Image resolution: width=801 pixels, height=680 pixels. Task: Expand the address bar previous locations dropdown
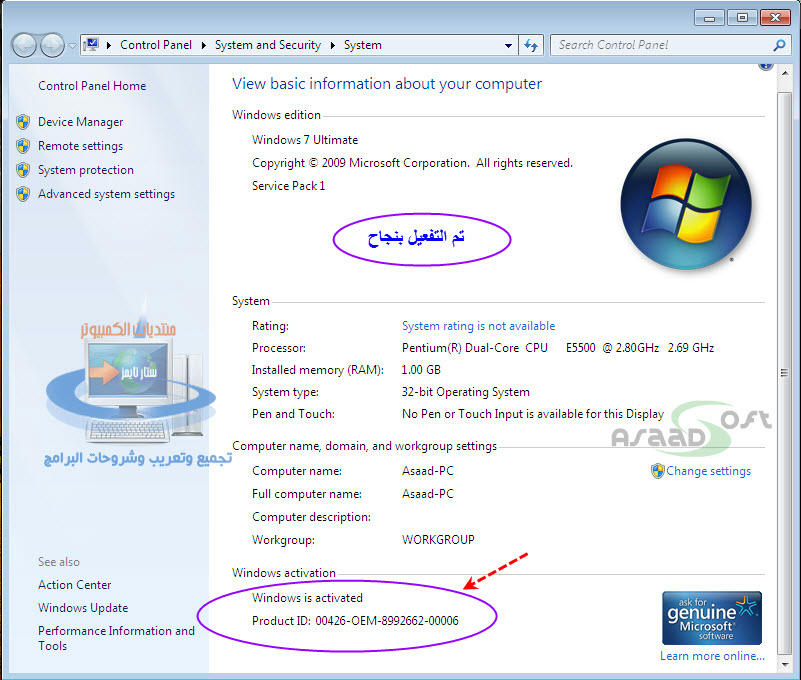(509, 45)
